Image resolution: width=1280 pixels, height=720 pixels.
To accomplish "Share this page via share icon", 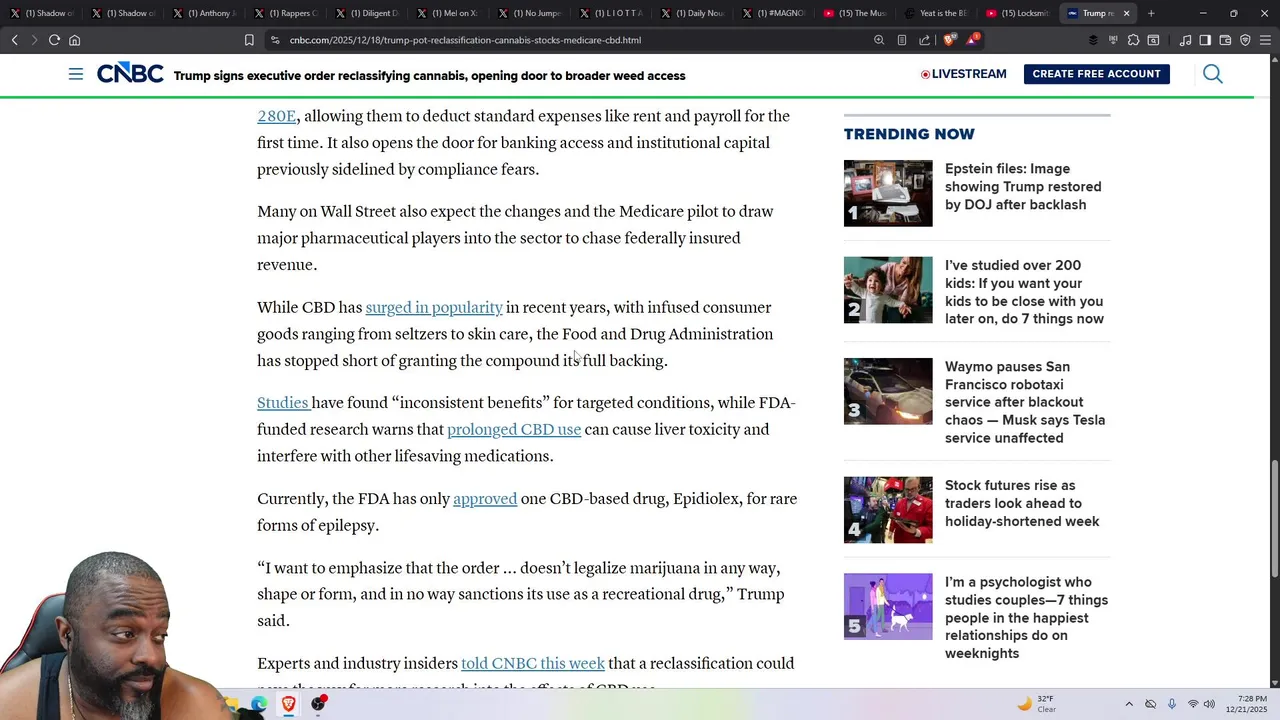I will point(924,40).
